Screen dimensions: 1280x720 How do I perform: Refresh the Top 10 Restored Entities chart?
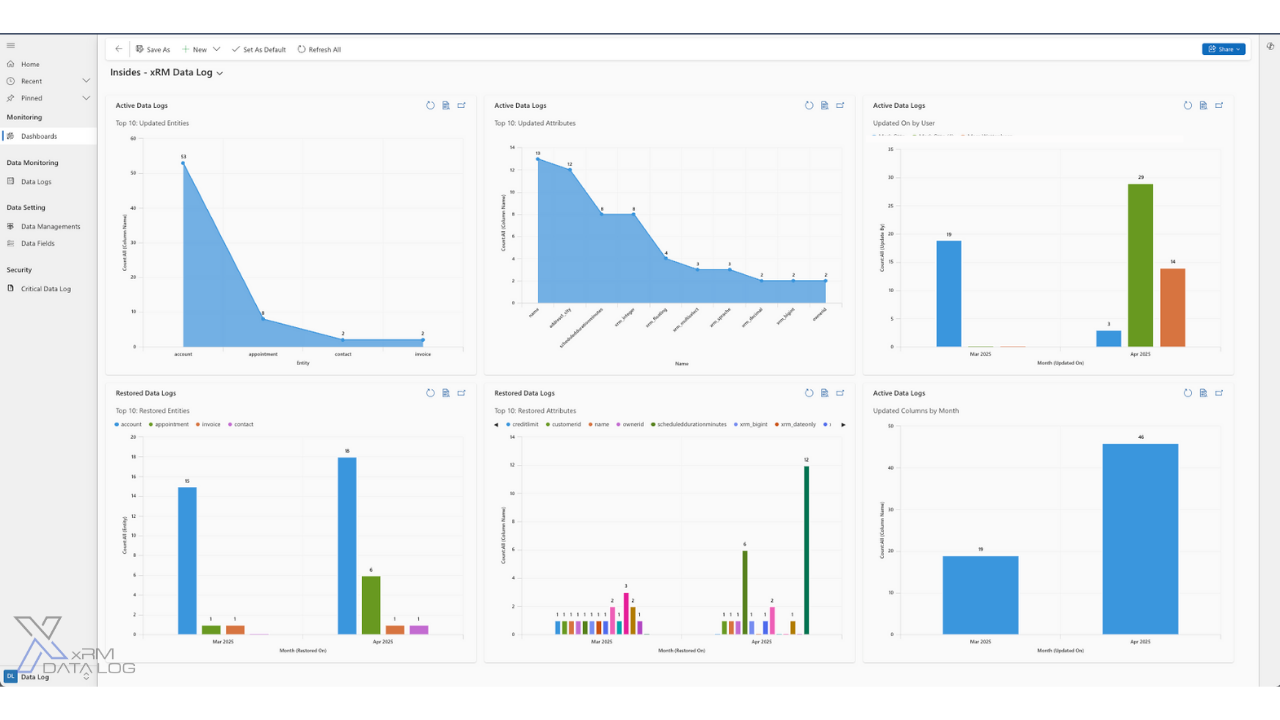click(430, 393)
